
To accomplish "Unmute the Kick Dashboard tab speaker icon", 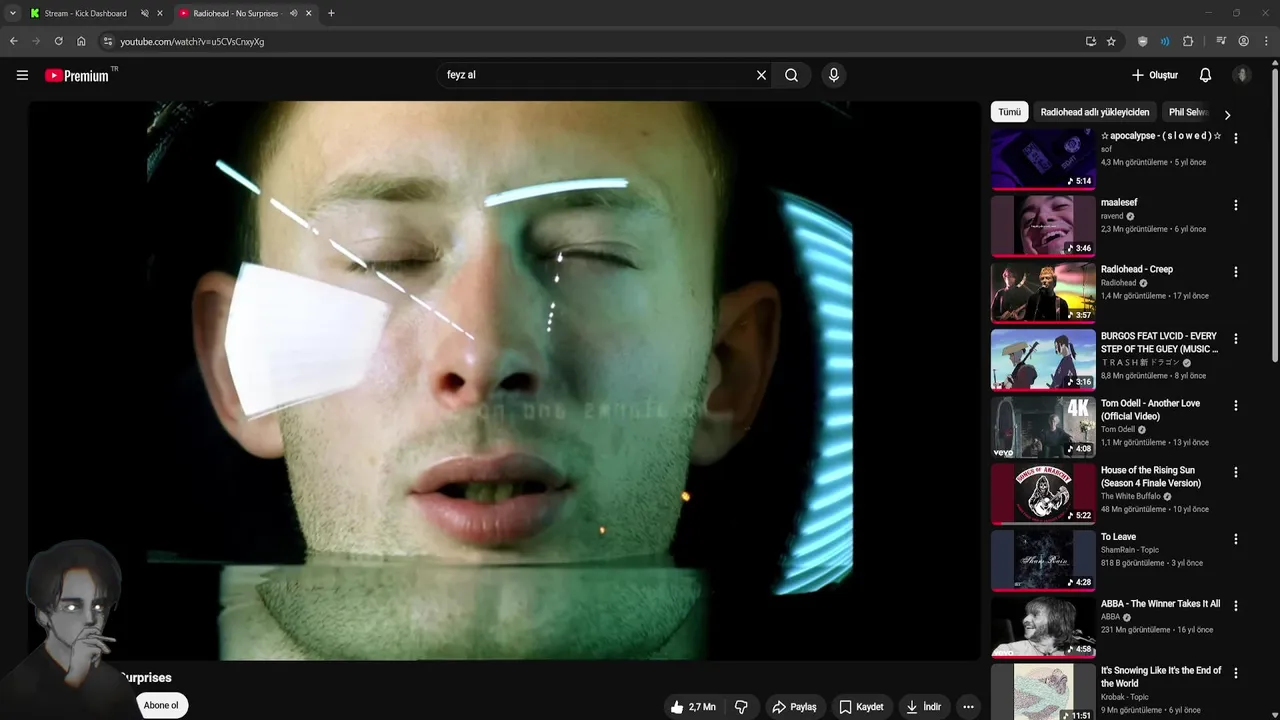I will (x=145, y=13).
